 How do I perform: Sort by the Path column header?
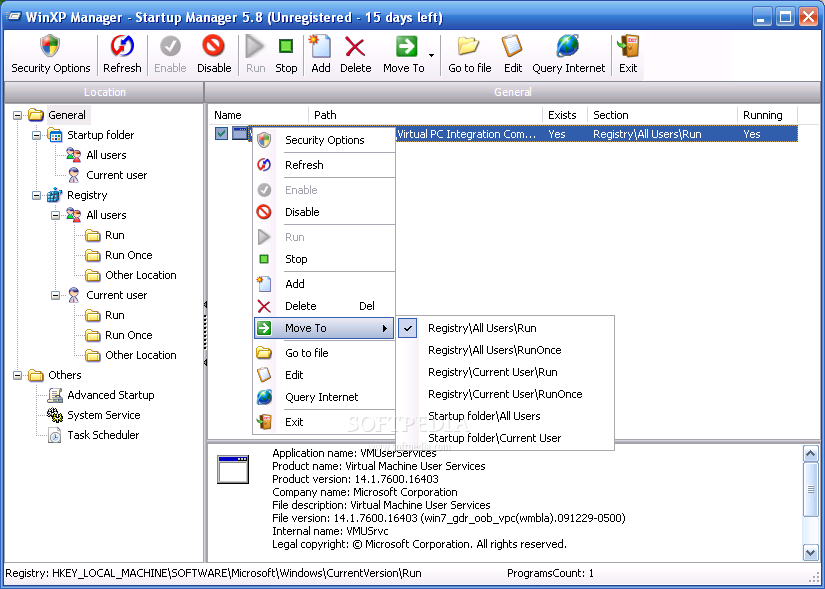[x=425, y=115]
